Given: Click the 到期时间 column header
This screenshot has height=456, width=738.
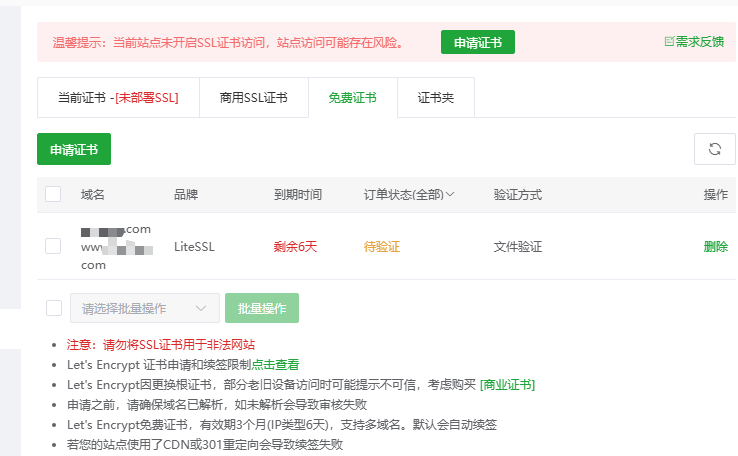Looking at the screenshot, I should pos(298,194).
